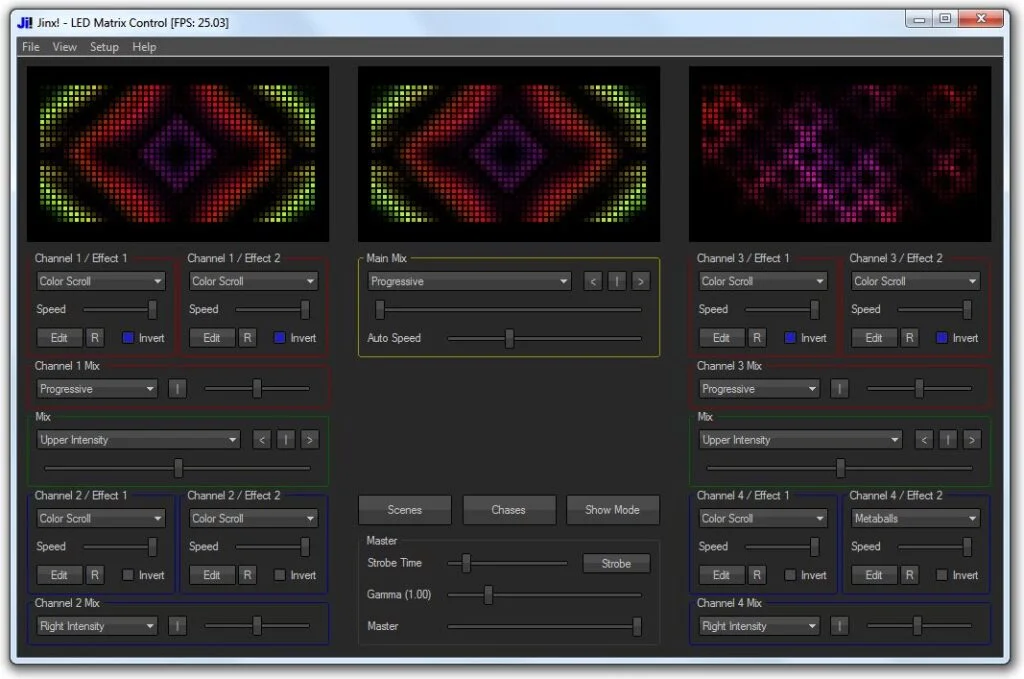This screenshot has width=1024, height=679.
Task: Click the R button for Channel 1 / Effect 1
Action: click(x=95, y=338)
